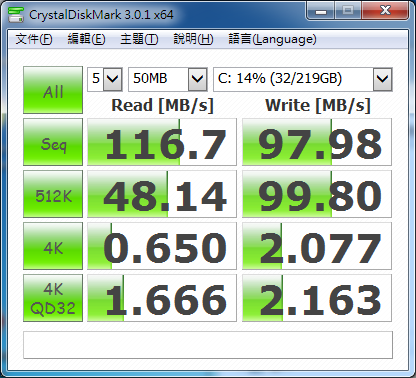
Task: Select the 512K read result 48.14
Action: pos(162,194)
